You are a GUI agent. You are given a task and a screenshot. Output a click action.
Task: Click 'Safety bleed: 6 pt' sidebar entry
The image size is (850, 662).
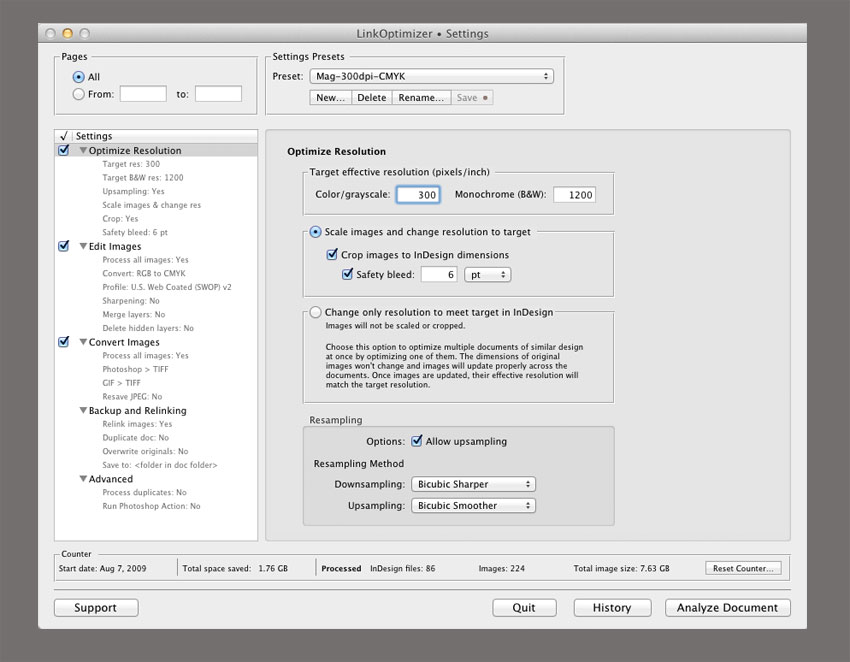pyautogui.click(x=135, y=232)
